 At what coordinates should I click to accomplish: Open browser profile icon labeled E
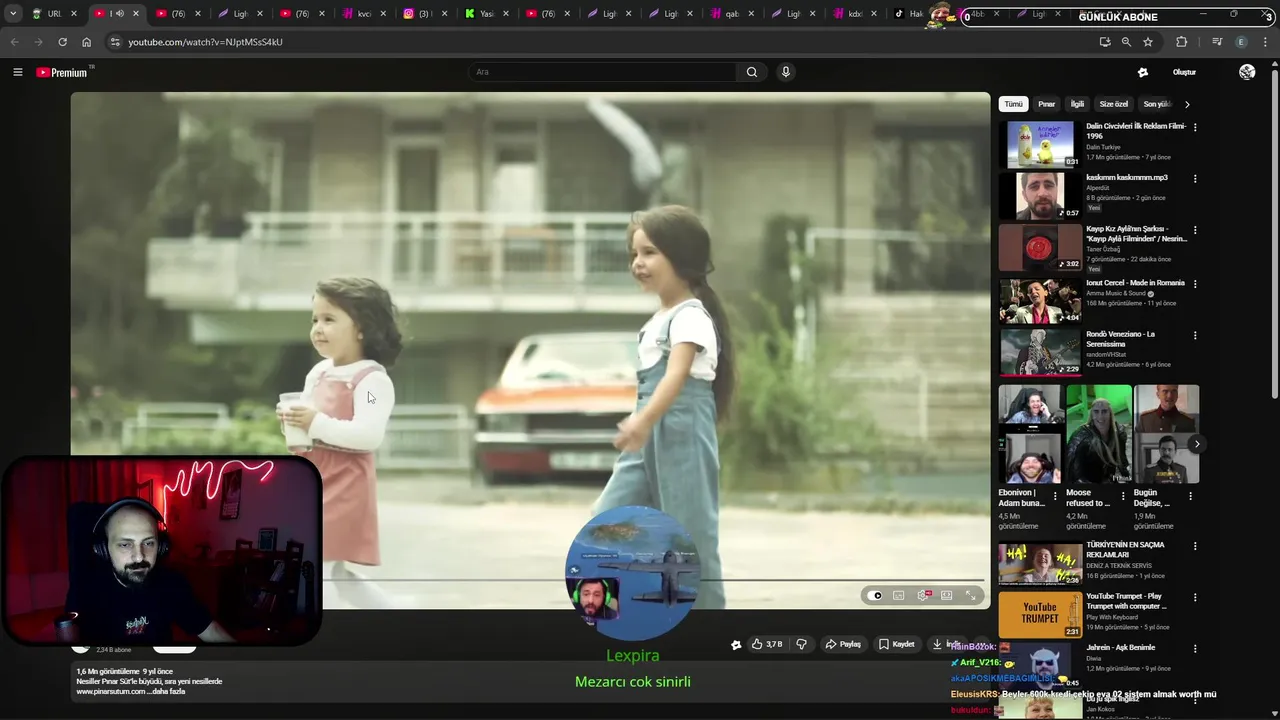point(1242,42)
